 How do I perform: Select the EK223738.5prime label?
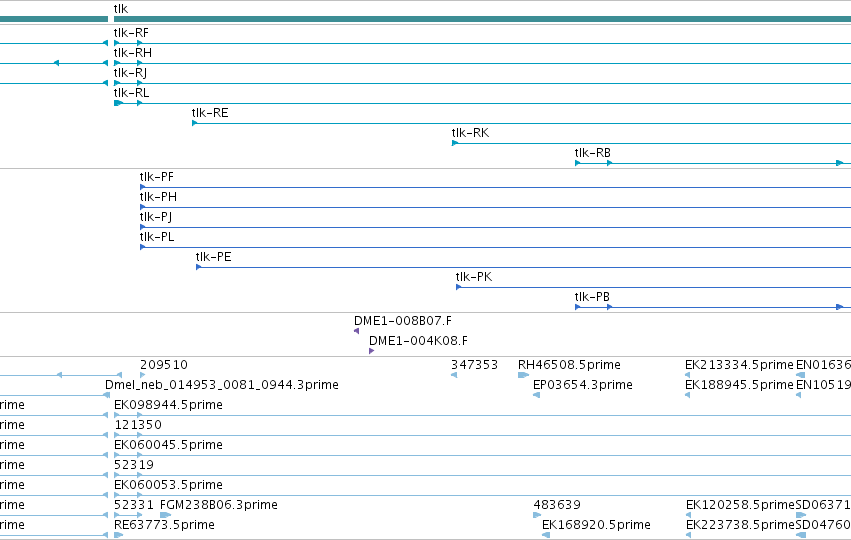[740, 526]
